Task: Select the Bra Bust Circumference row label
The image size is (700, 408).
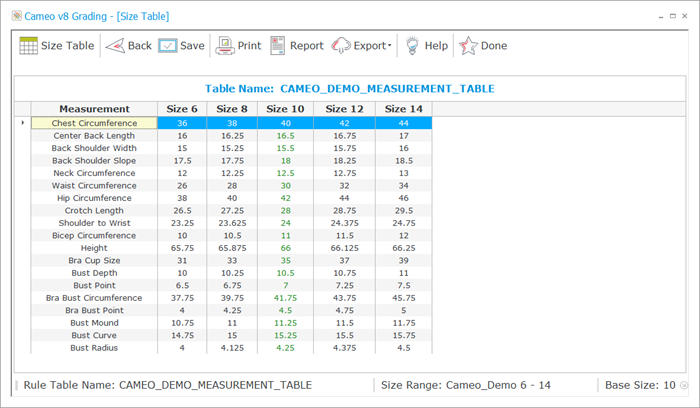Action: 94,298
